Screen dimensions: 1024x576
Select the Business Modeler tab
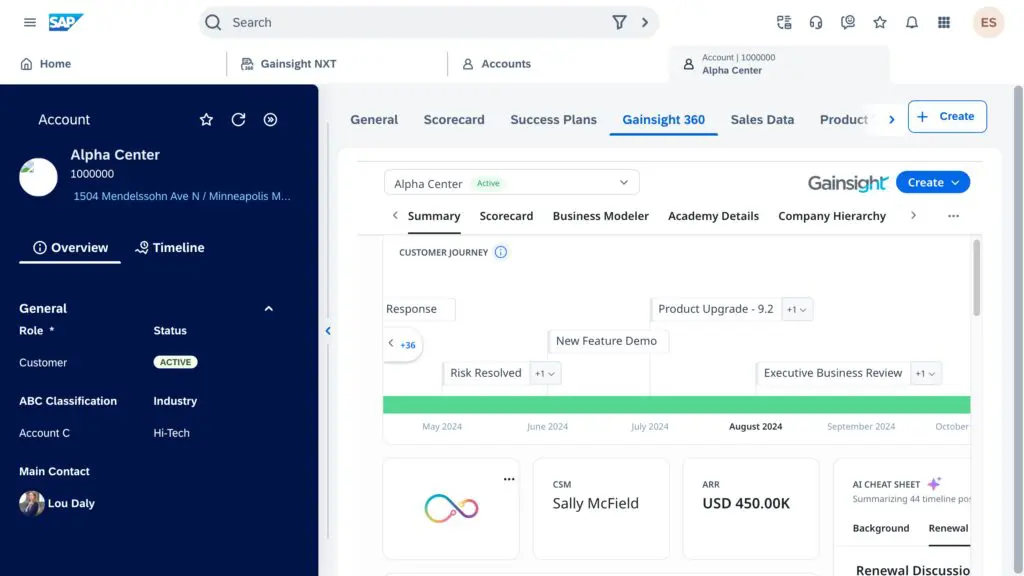click(x=600, y=216)
